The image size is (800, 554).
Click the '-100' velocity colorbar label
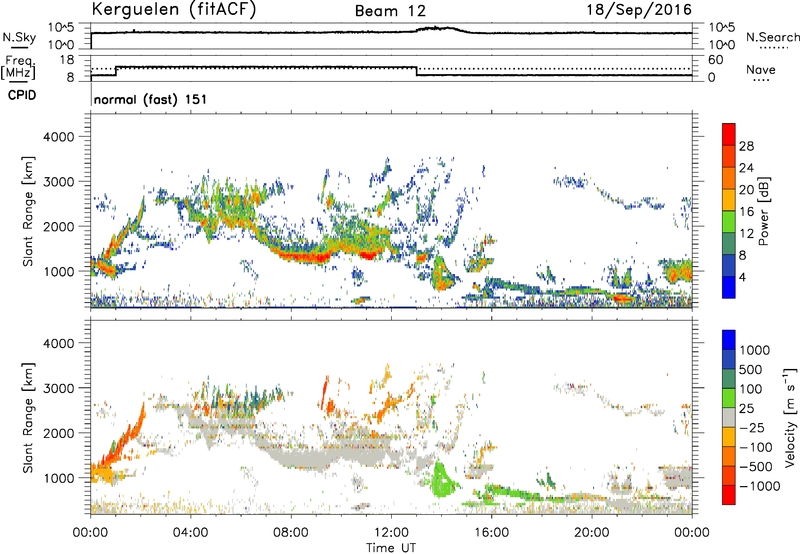tap(756, 447)
